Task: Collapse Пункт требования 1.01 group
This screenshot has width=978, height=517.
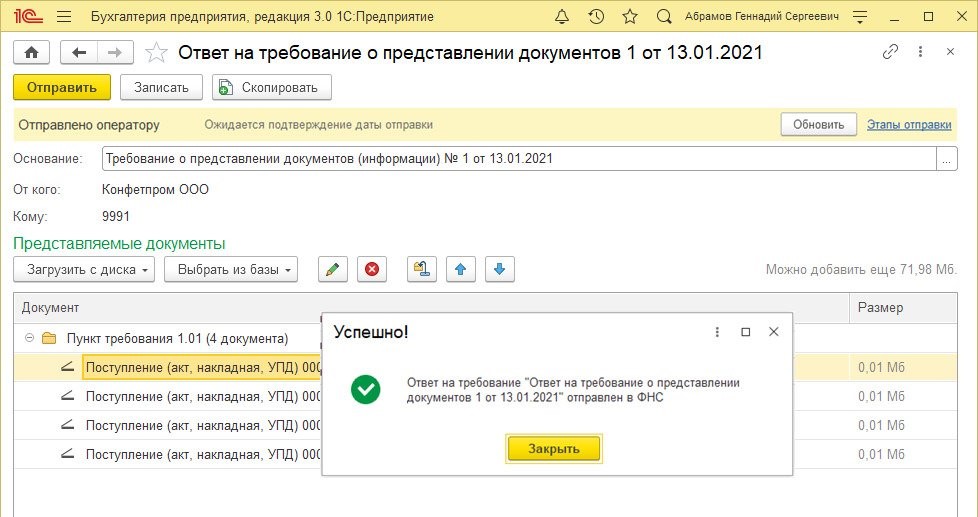Action: [29, 339]
